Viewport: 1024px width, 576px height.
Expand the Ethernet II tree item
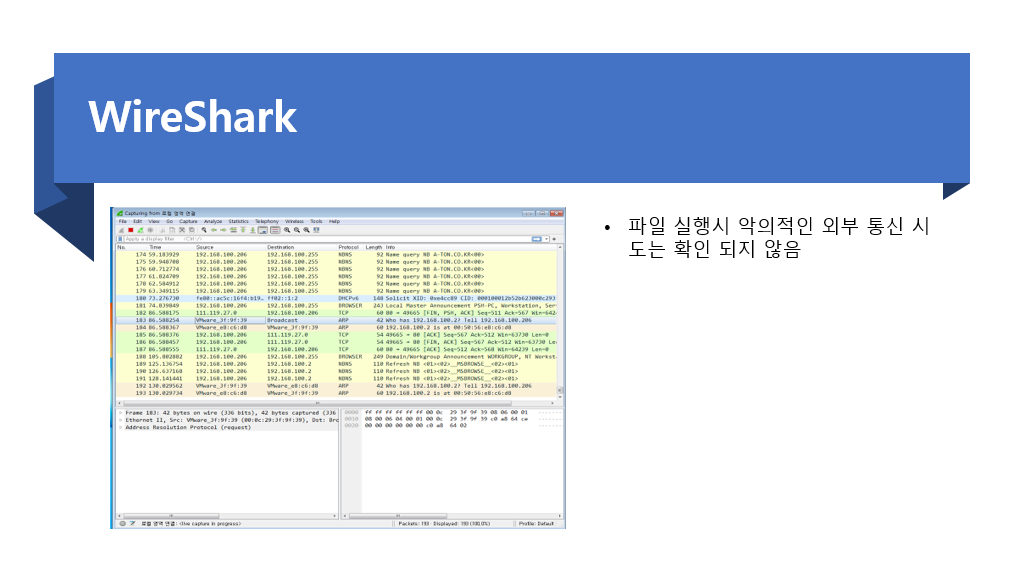pos(121,420)
